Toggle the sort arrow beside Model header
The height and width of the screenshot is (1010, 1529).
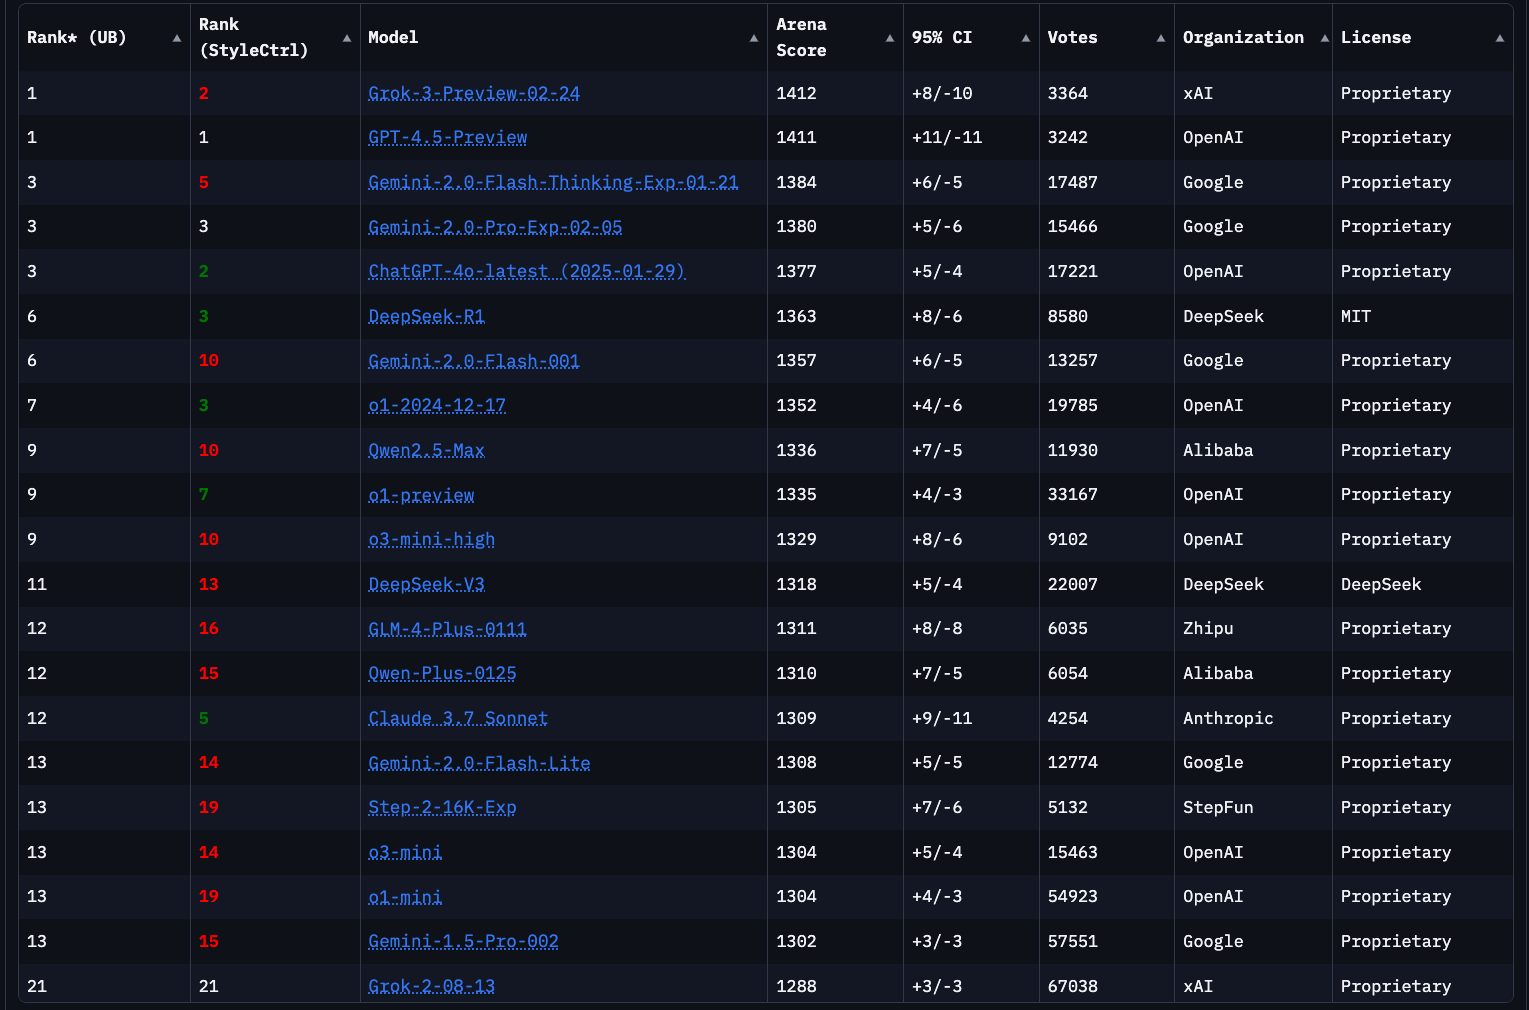point(754,38)
